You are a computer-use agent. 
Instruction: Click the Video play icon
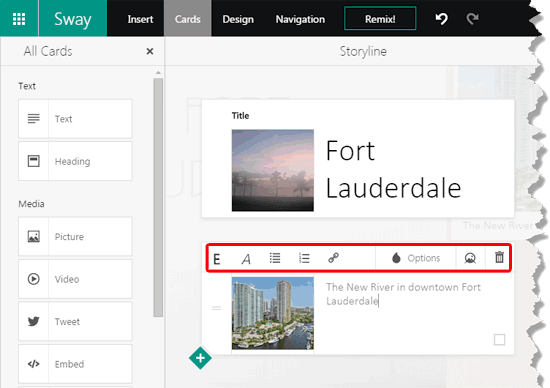34,279
